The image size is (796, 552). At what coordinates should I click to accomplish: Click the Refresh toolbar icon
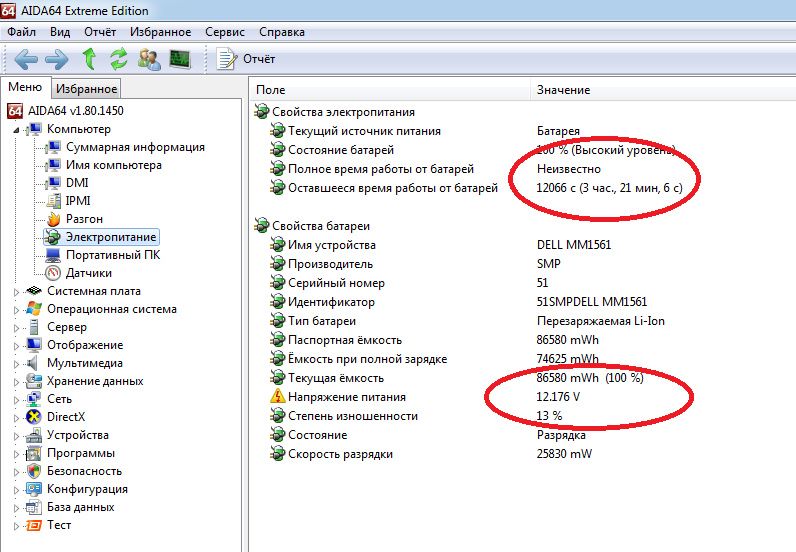119,59
